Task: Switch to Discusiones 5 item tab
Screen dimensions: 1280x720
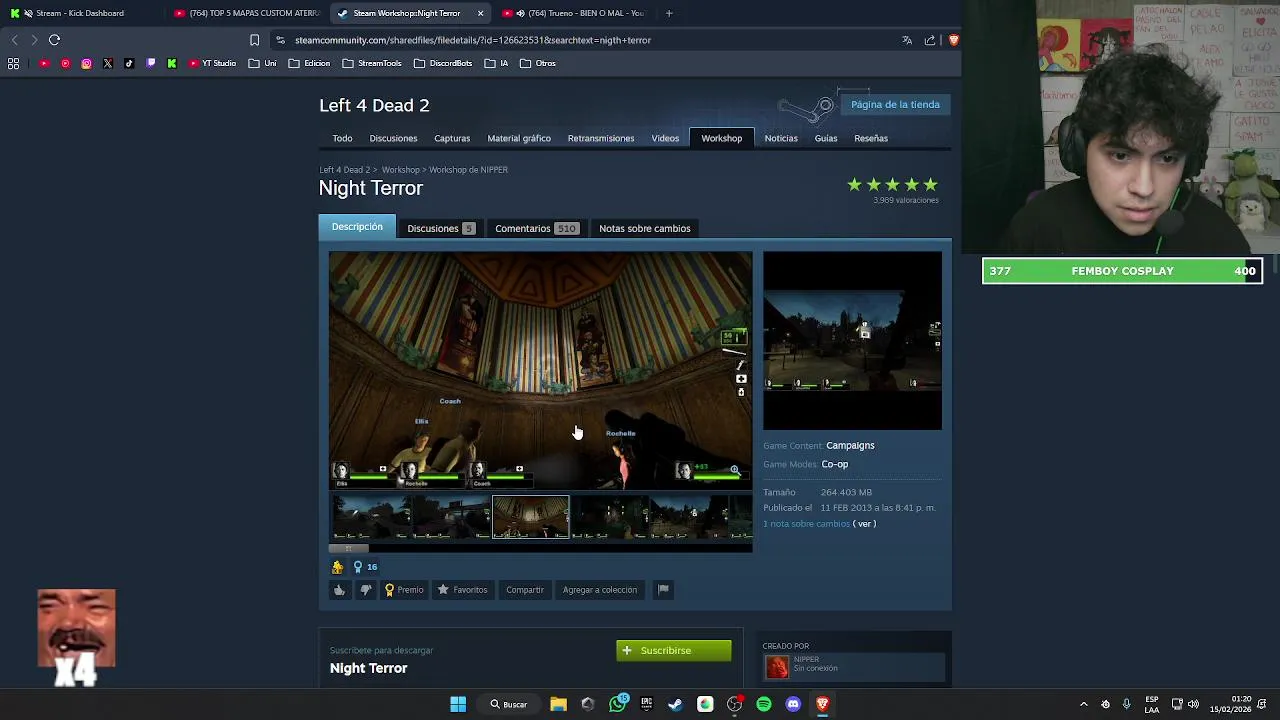Action: tap(441, 228)
